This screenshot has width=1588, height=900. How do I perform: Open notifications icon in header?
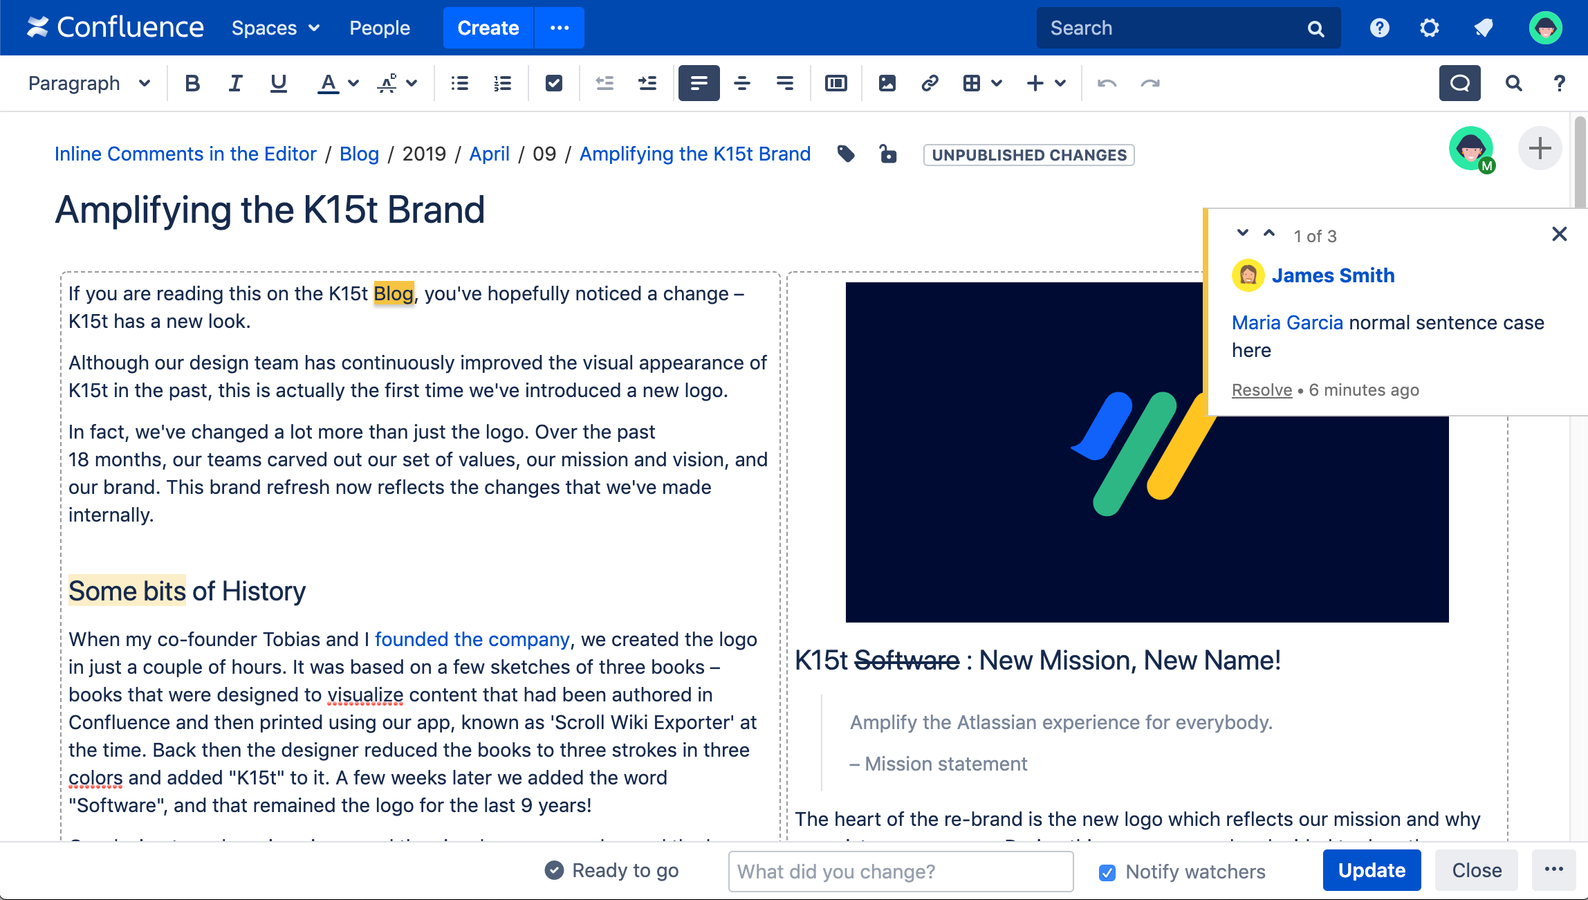tap(1484, 28)
